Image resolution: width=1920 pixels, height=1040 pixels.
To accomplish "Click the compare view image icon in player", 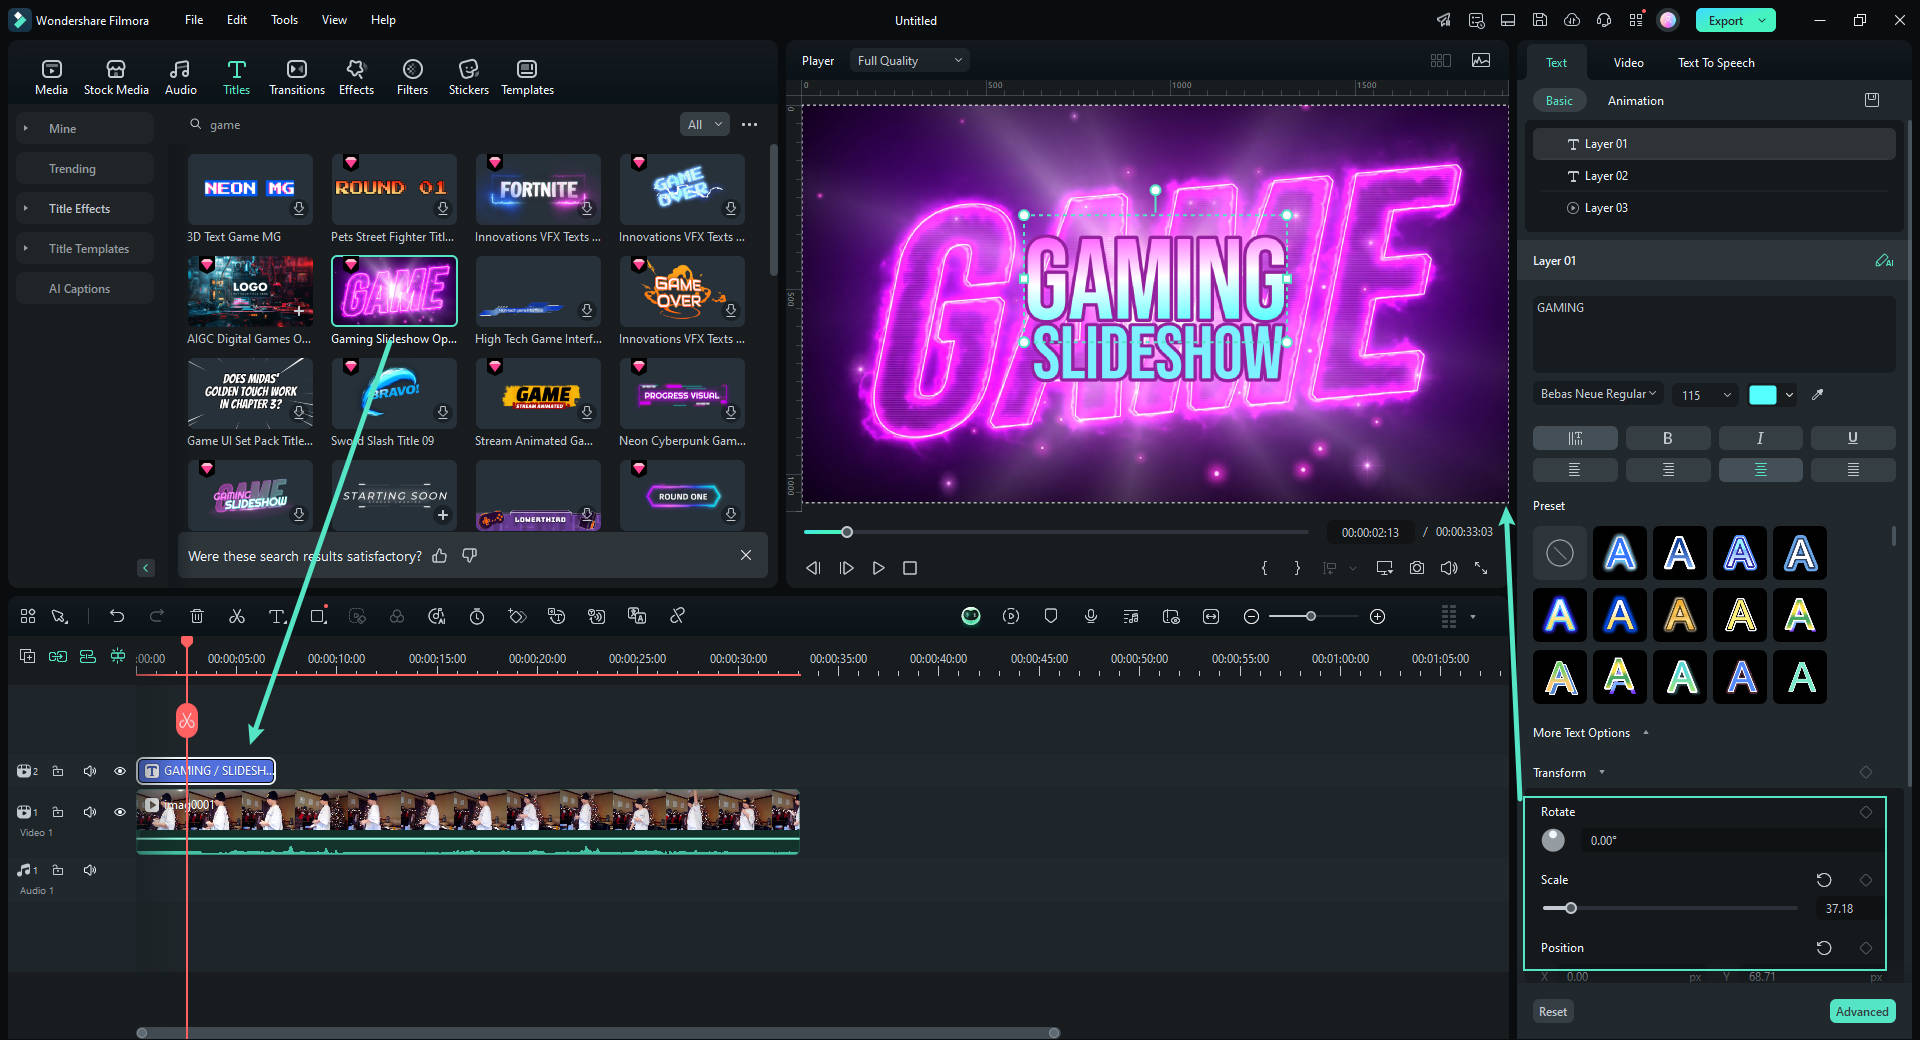I will (x=1481, y=60).
